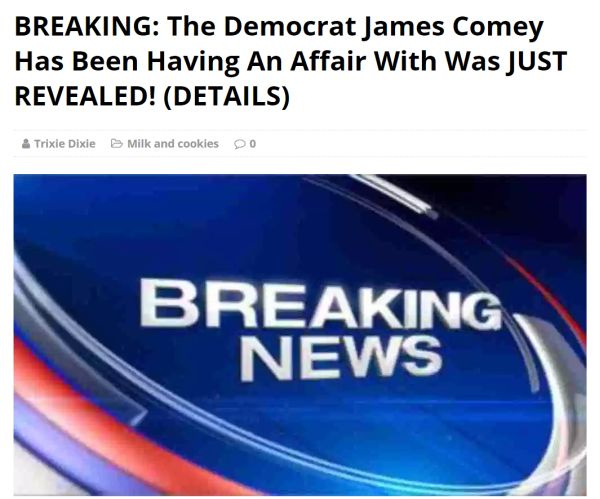Click the word BREAKING in the image

[x=321, y=305]
